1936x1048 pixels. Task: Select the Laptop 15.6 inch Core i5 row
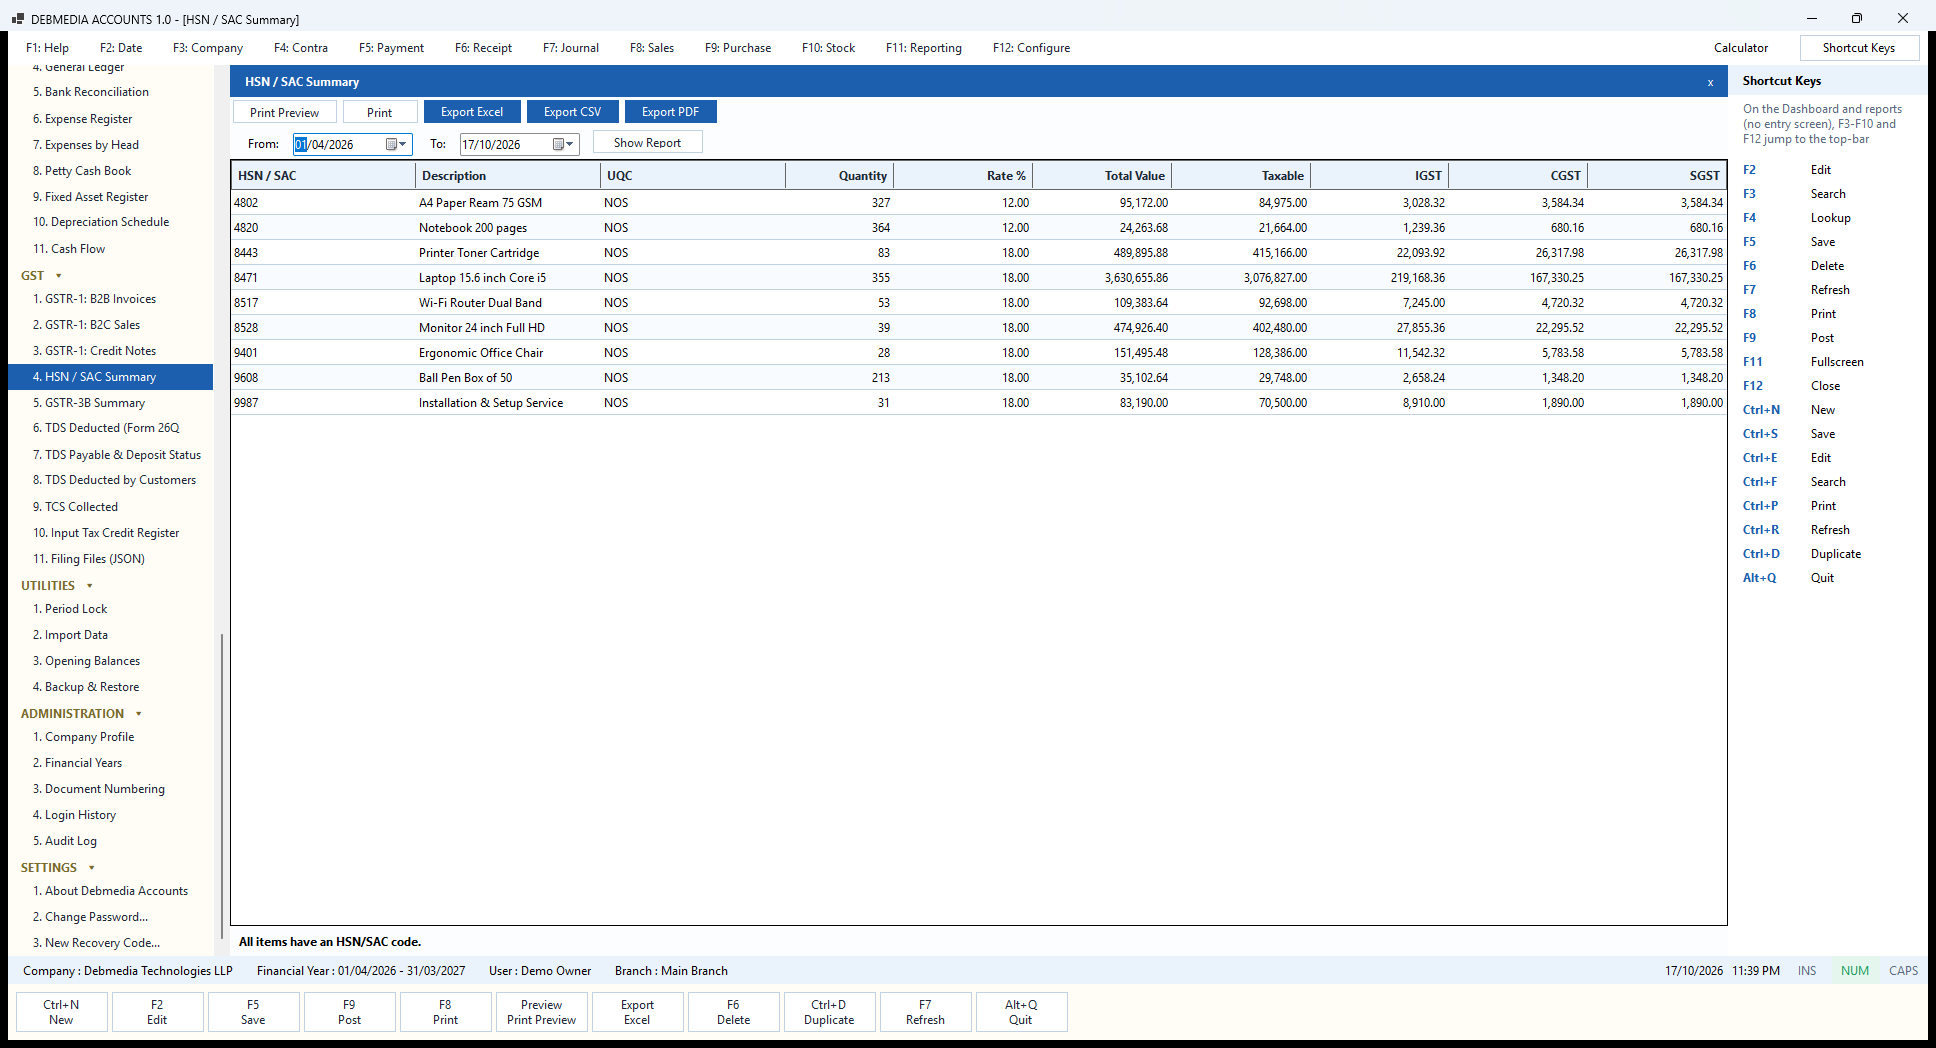pos(979,278)
